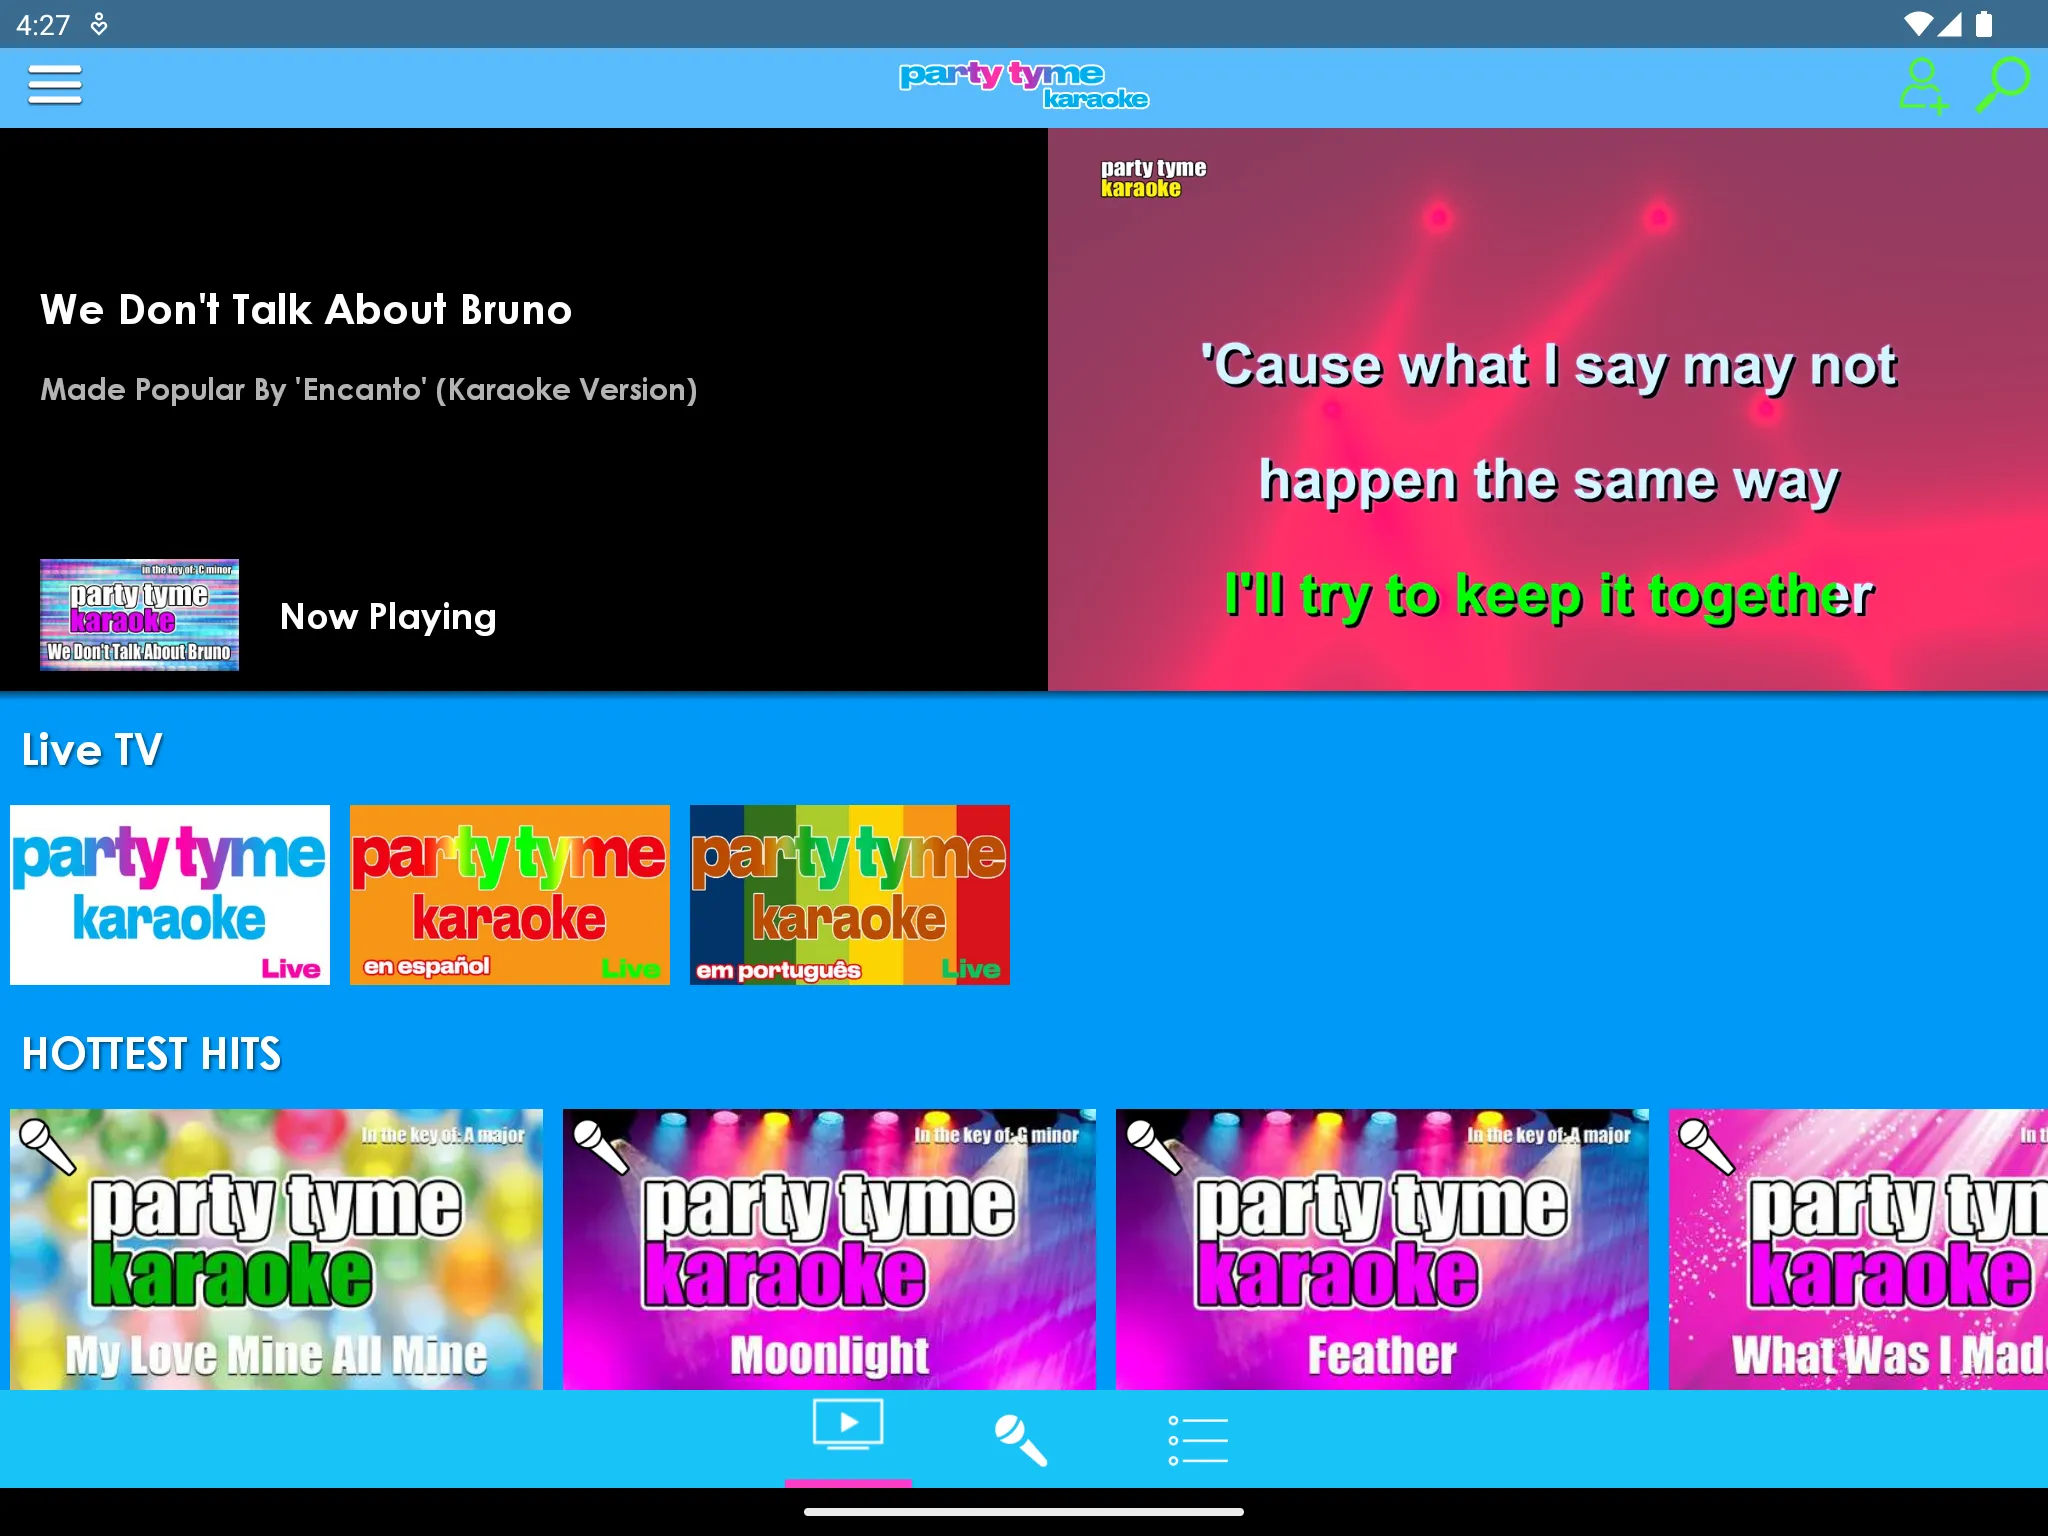The image size is (2048, 1536).
Task: Tap the Made Popular By 'Encanto' subtitle
Action: (x=369, y=390)
